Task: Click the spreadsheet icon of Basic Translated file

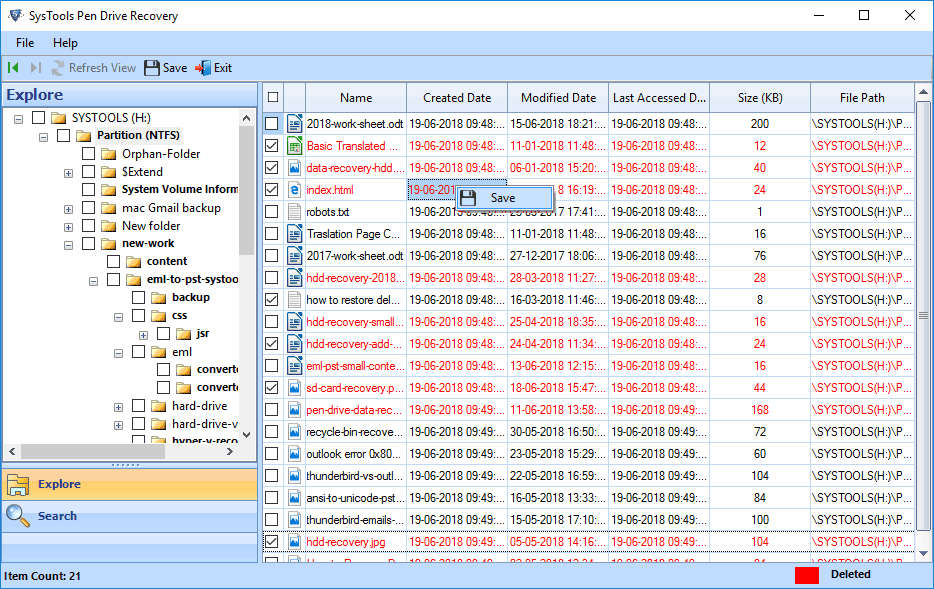Action: click(294, 146)
